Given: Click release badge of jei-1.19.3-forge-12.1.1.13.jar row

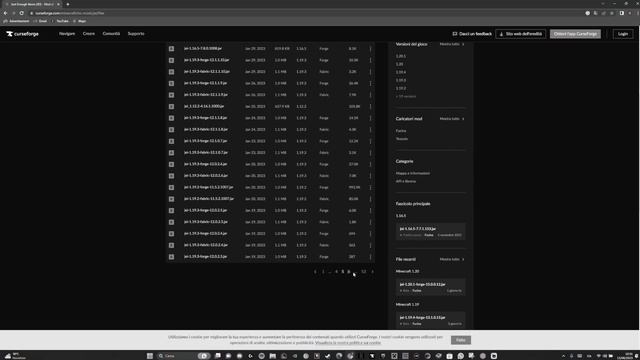Looking at the screenshot, I should coord(171,60).
